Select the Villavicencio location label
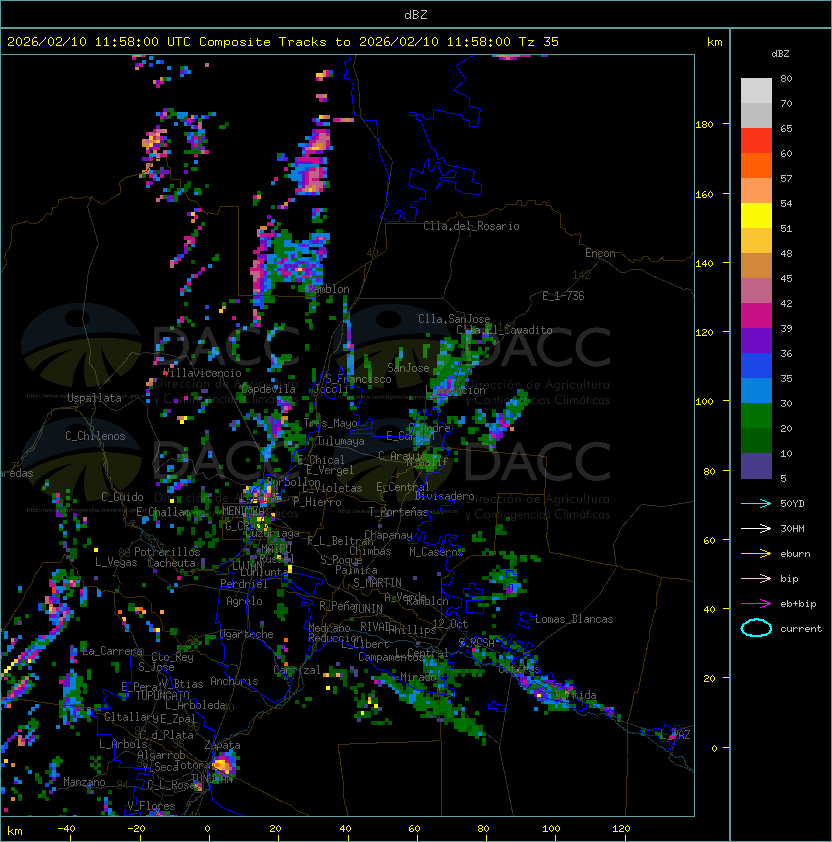Viewport: 832px width, 842px height. [201, 372]
